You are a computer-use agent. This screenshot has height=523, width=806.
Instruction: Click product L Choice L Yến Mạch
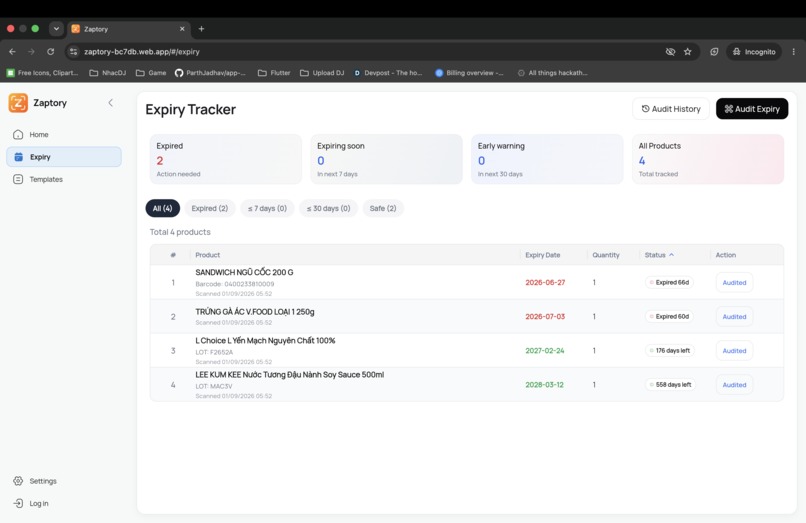265,340
